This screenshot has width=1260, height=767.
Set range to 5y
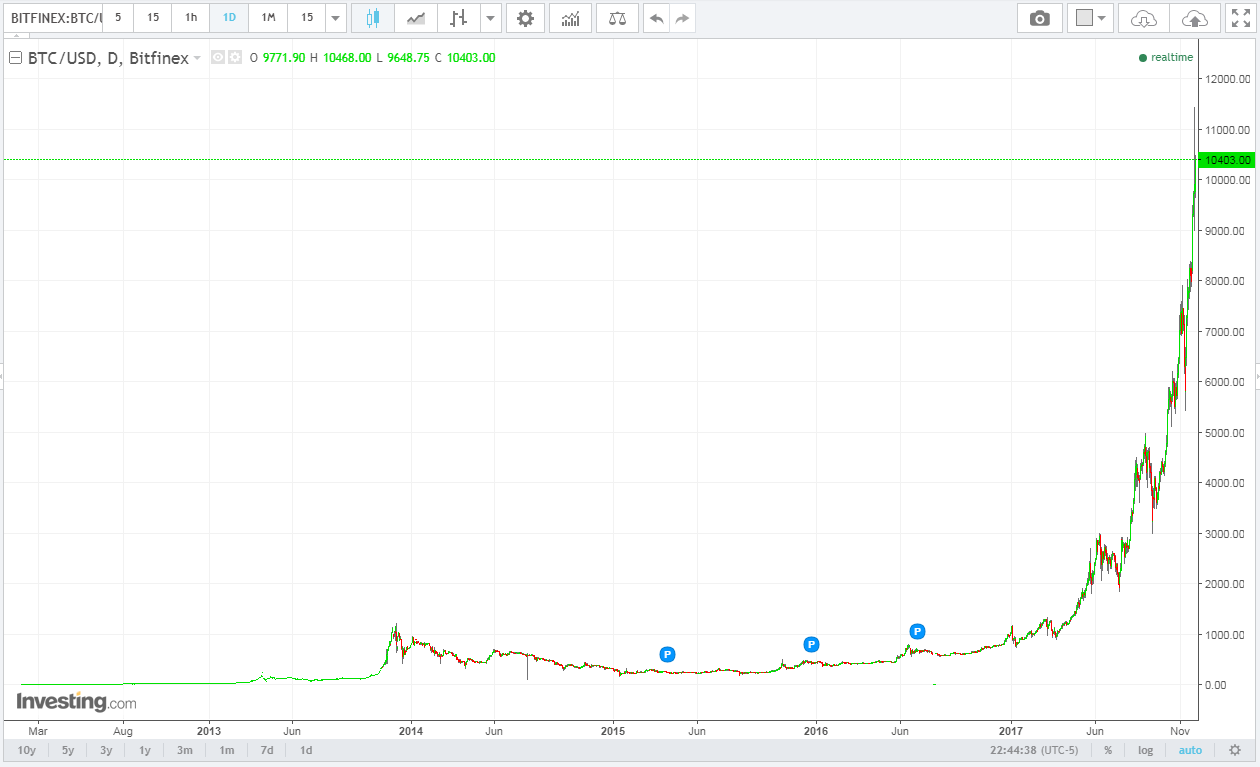click(x=68, y=750)
